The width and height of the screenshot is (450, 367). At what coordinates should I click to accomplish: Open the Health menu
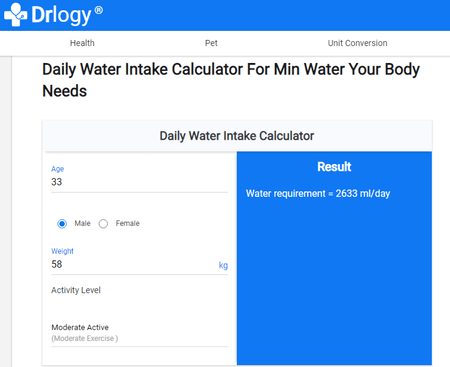click(x=82, y=43)
